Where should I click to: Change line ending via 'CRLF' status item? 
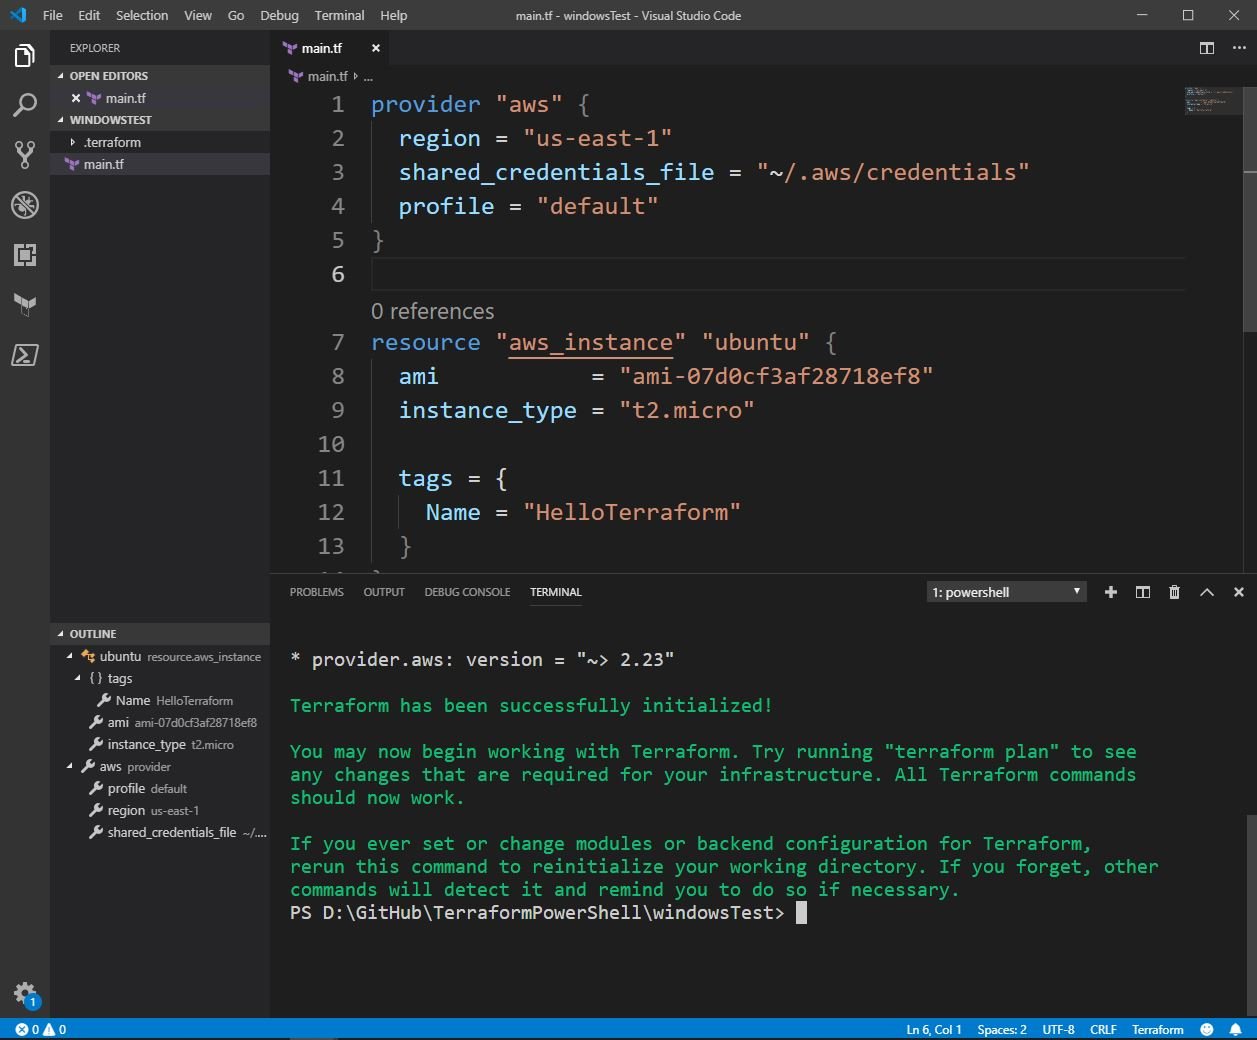[1103, 1029]
